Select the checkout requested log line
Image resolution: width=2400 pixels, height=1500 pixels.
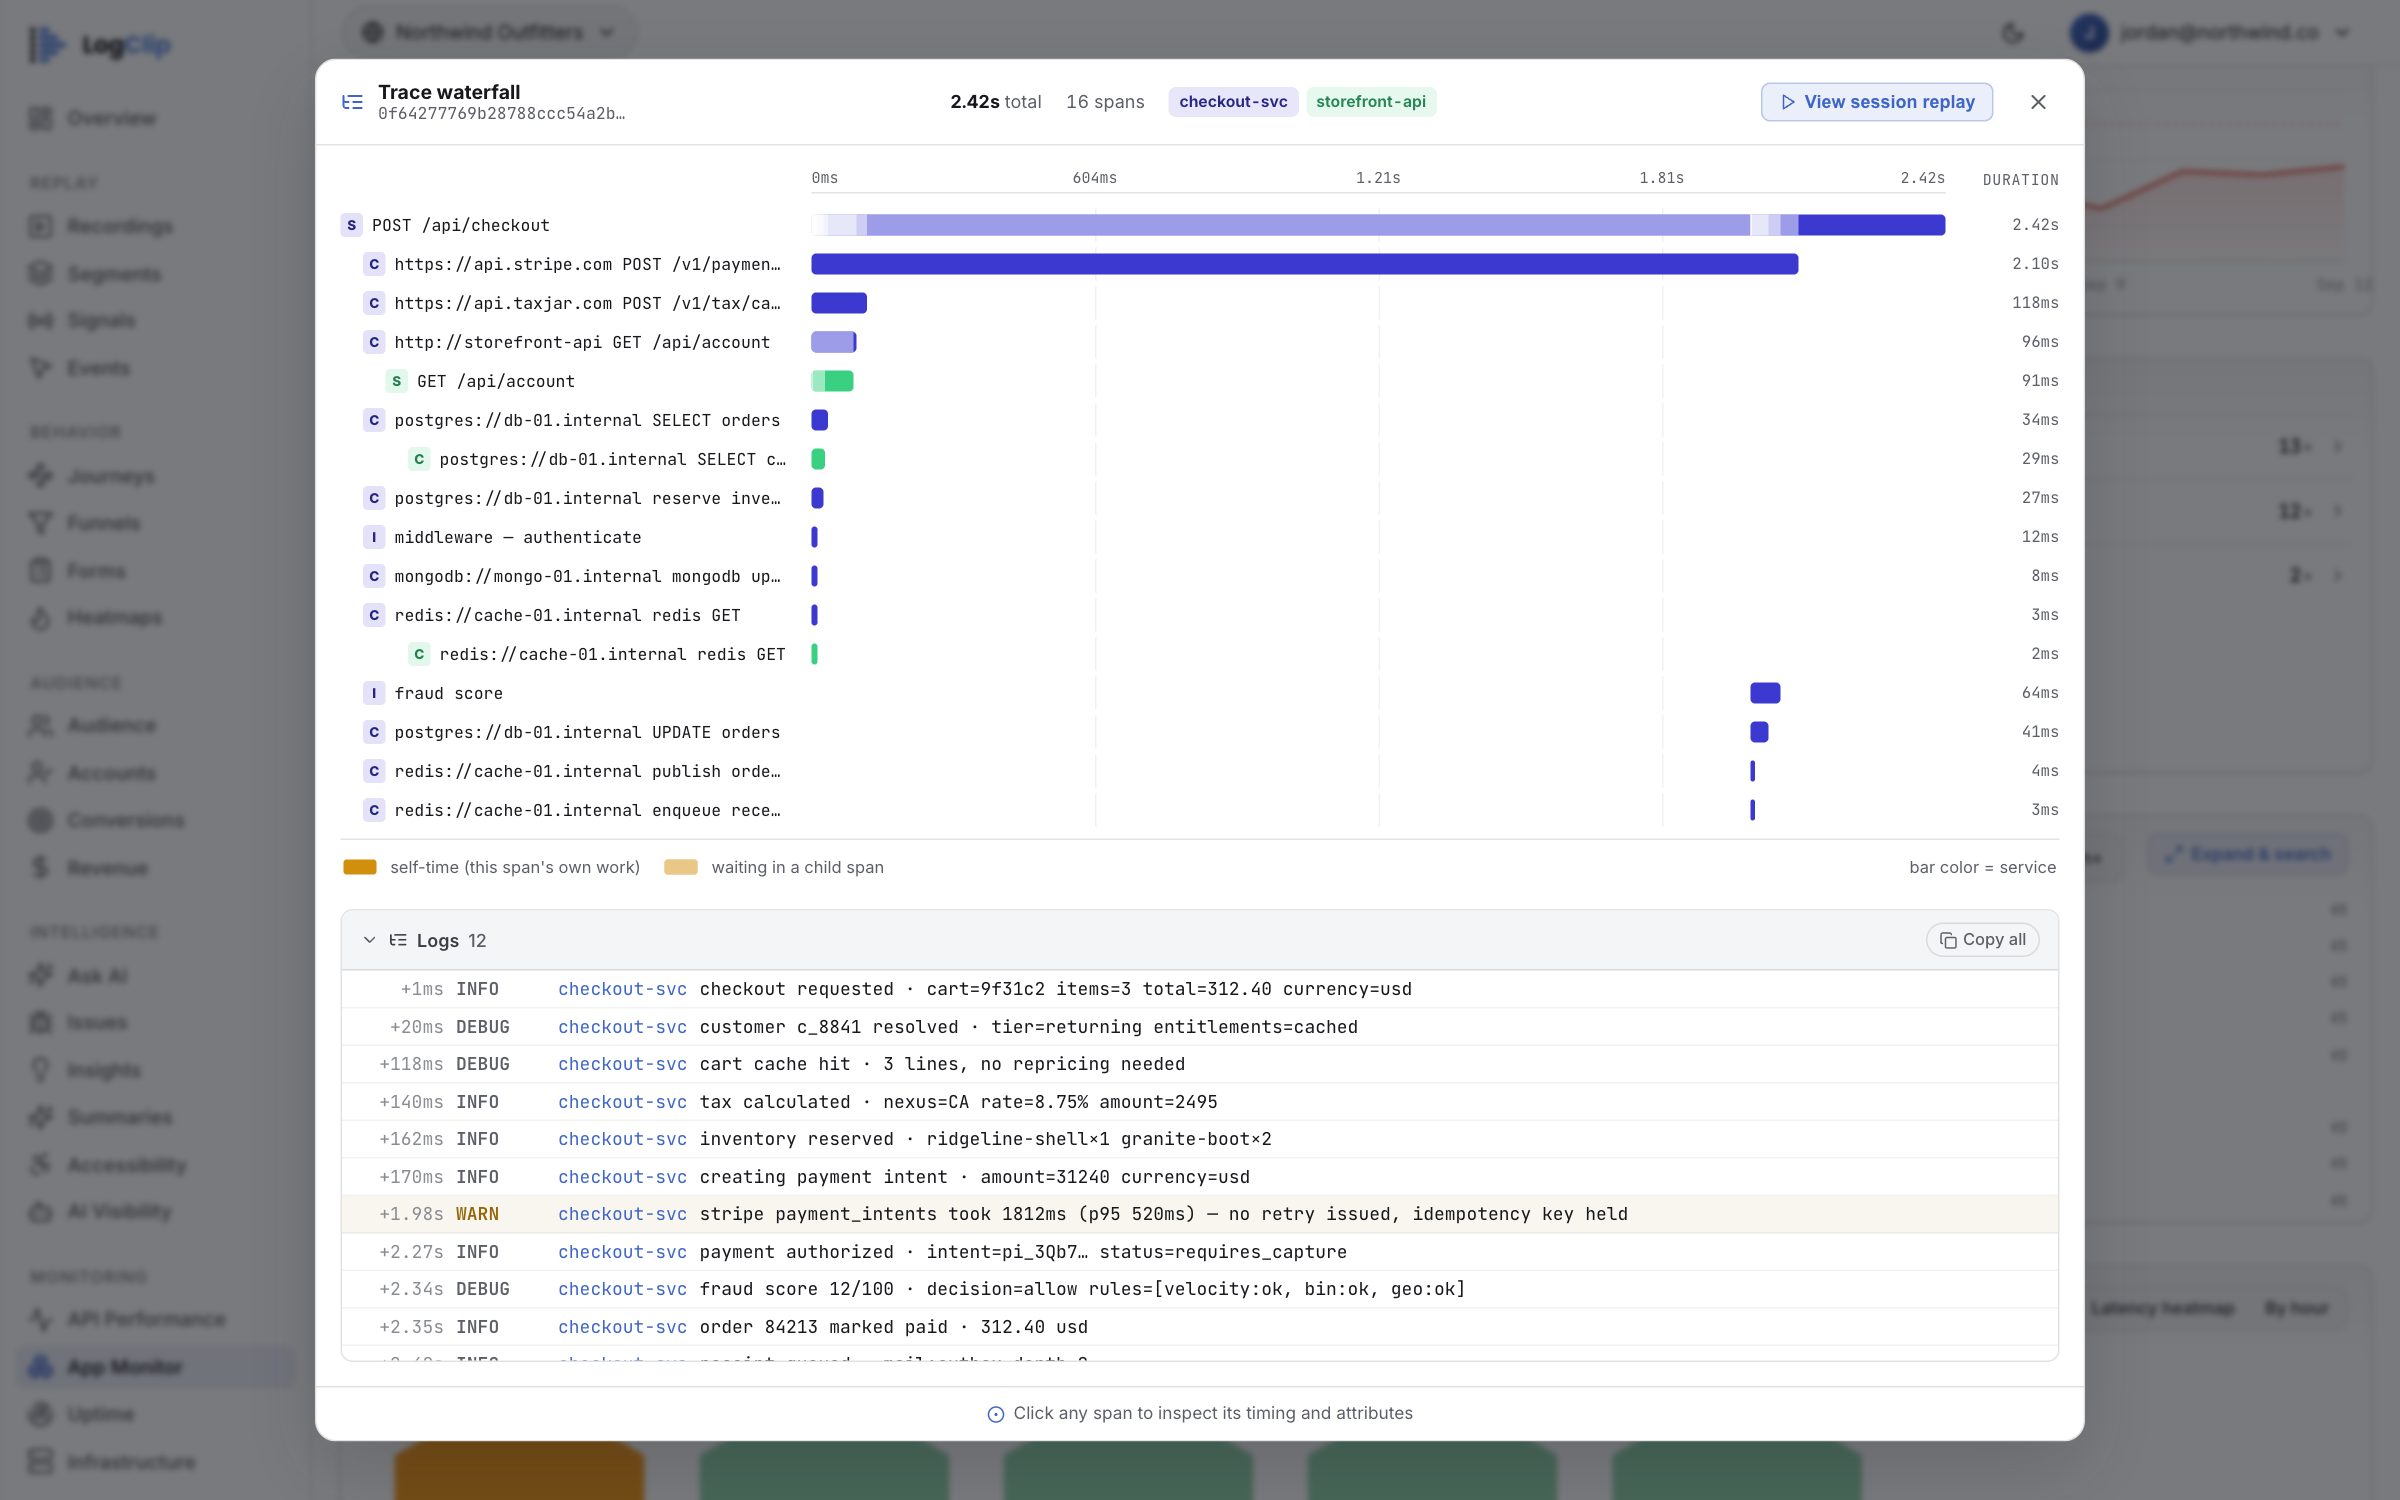[x=1200, y=989]
